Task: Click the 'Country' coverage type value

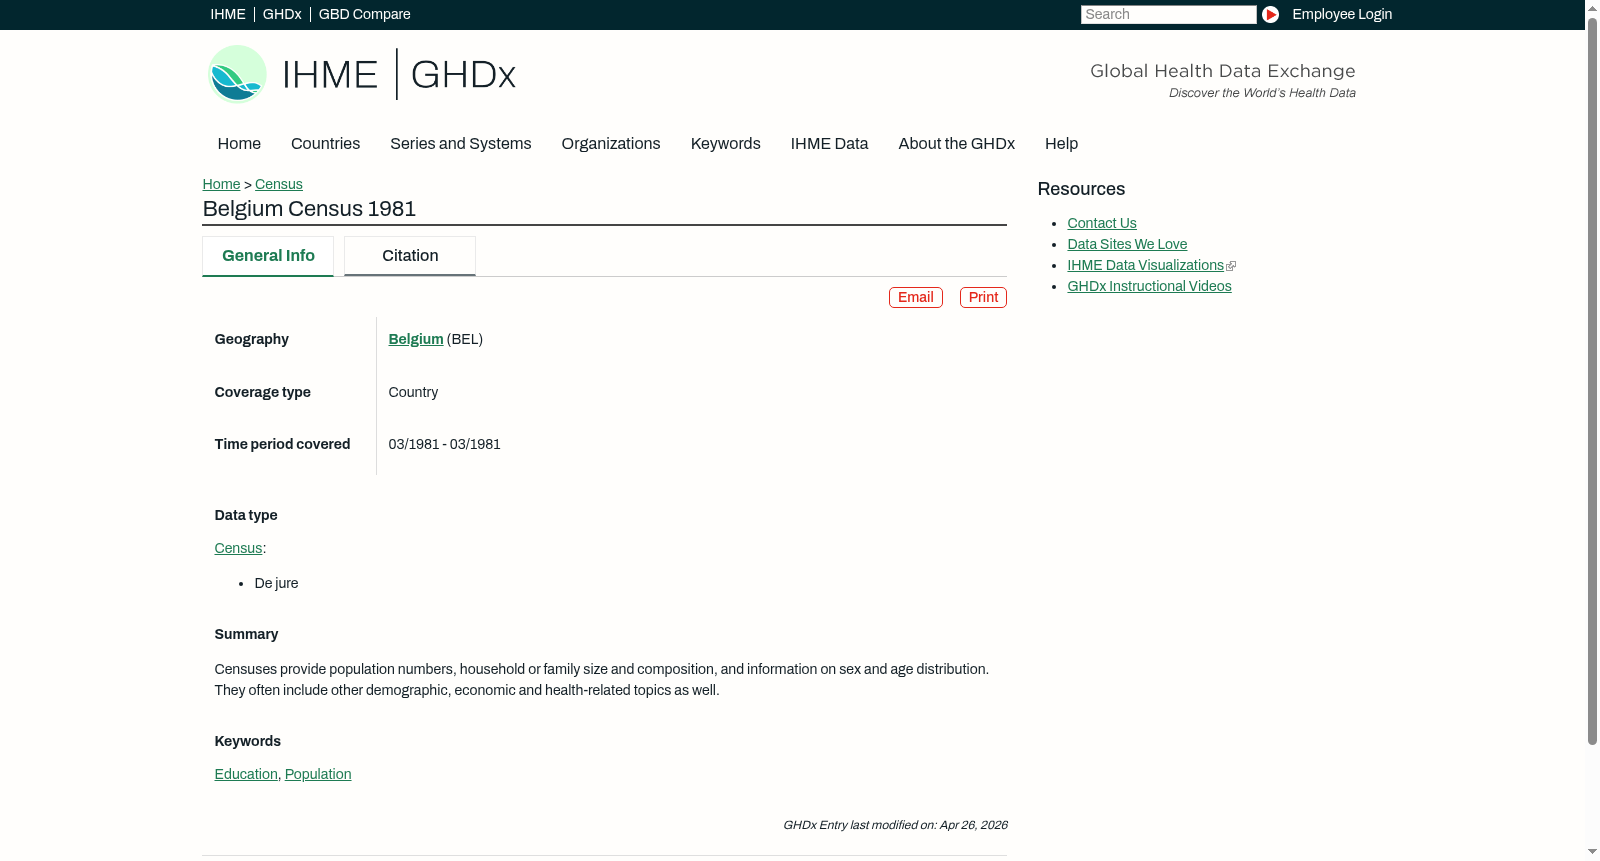Action: coord(413,392)
